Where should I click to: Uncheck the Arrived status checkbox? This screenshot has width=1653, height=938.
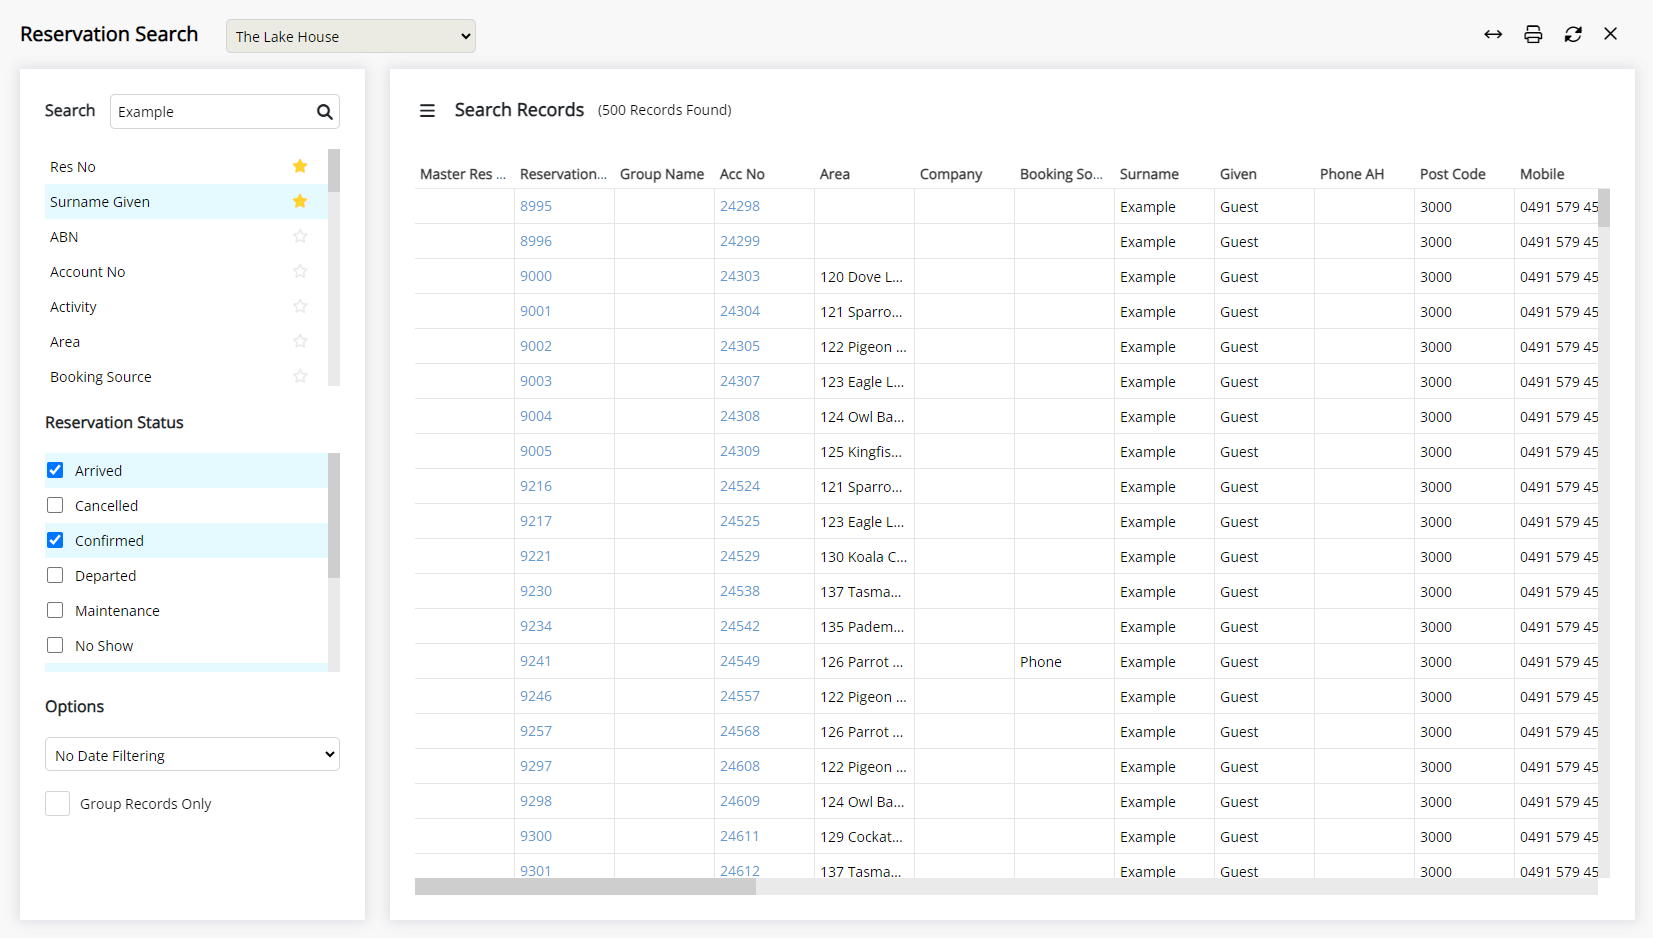55,470
